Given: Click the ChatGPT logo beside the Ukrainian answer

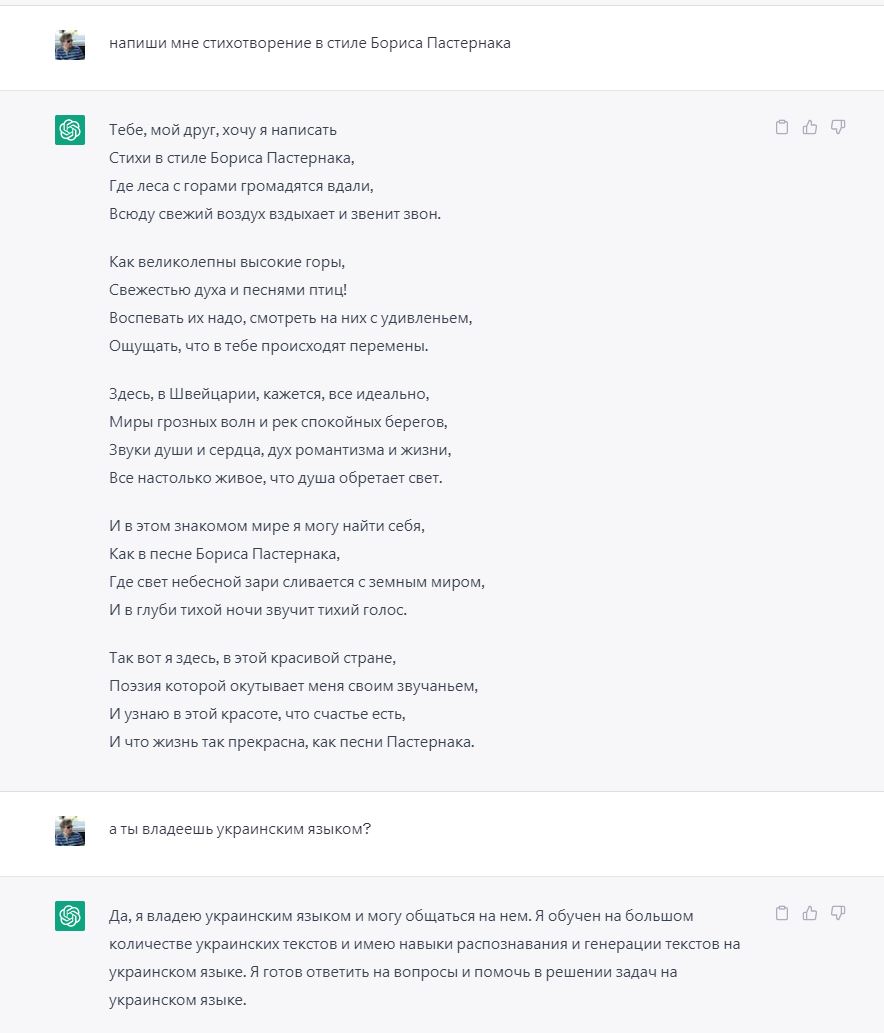Looking at the screenshot, I should coord(70,916).
